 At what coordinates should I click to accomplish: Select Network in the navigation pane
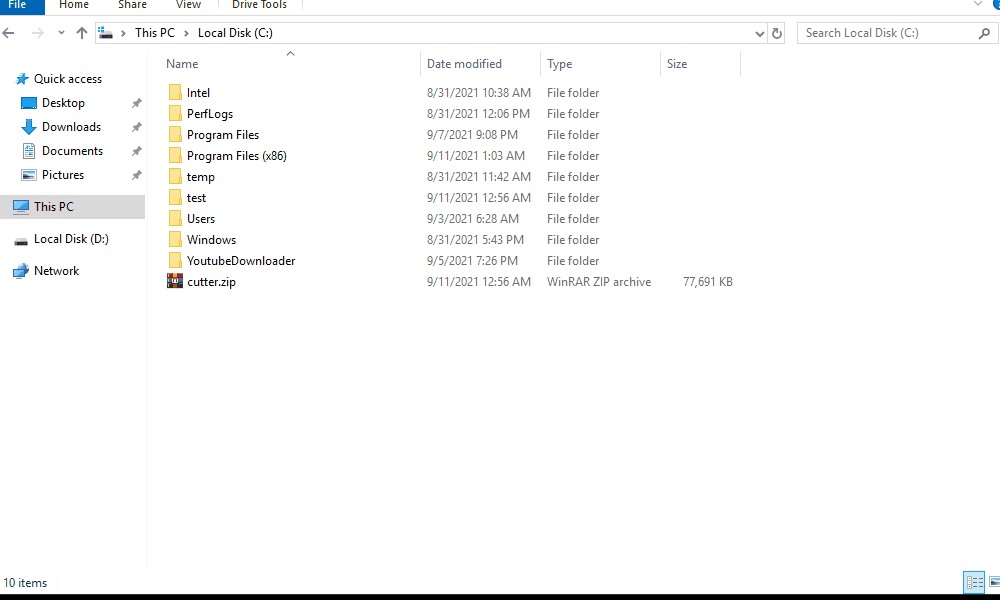coord(56,271)
